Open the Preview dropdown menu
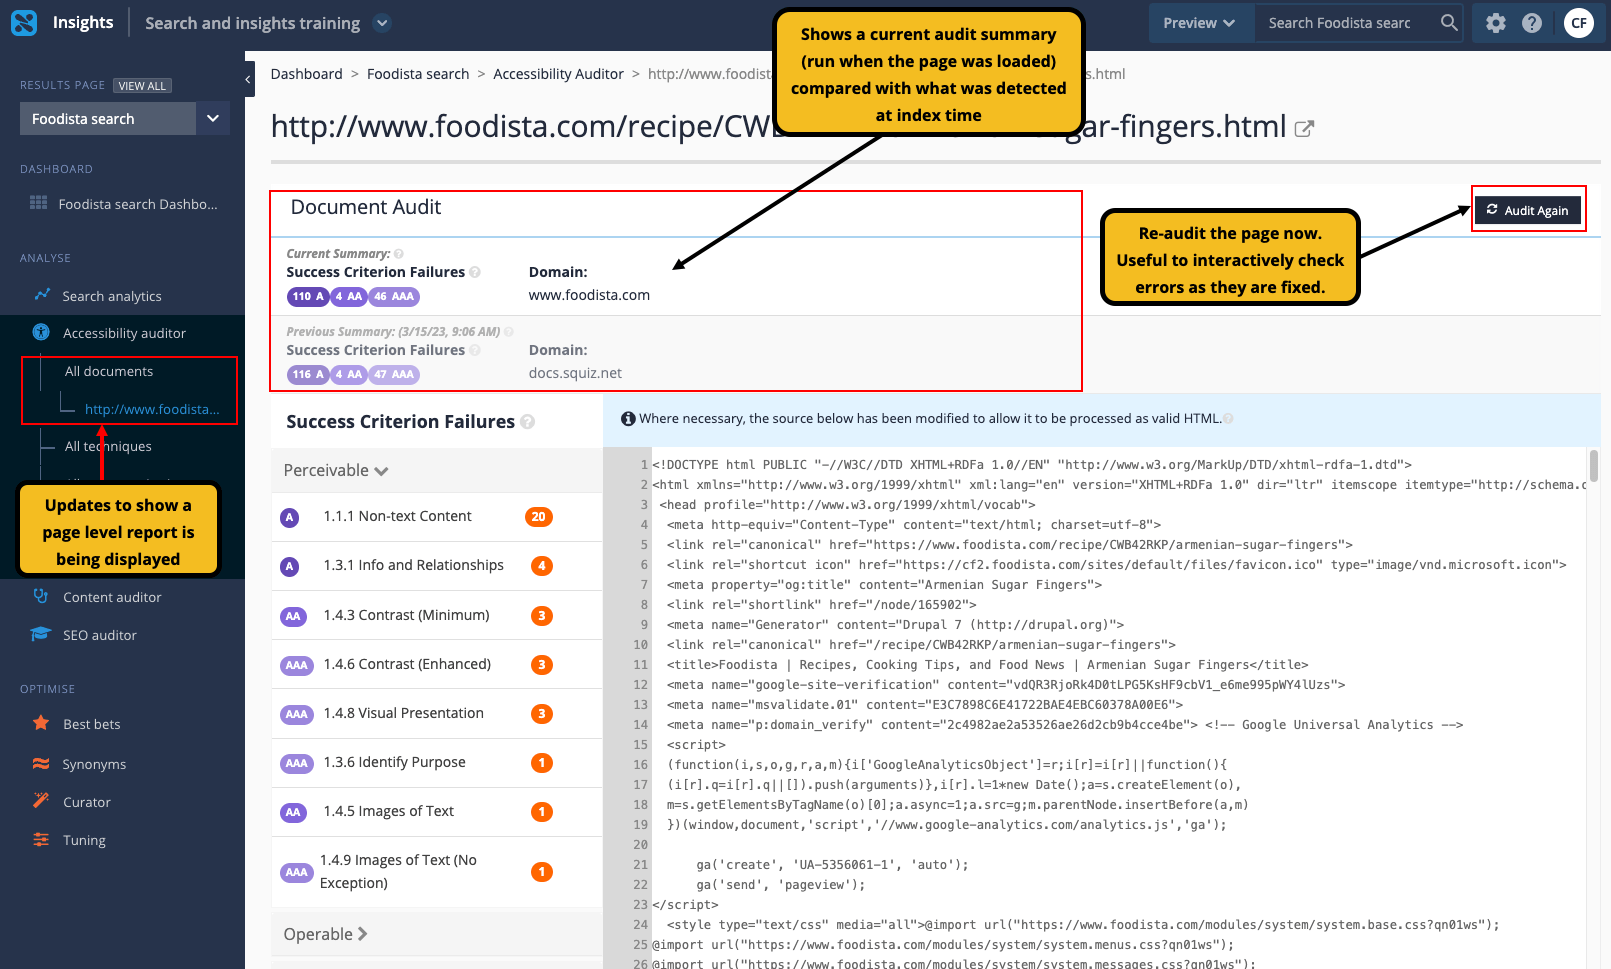 1199,23
